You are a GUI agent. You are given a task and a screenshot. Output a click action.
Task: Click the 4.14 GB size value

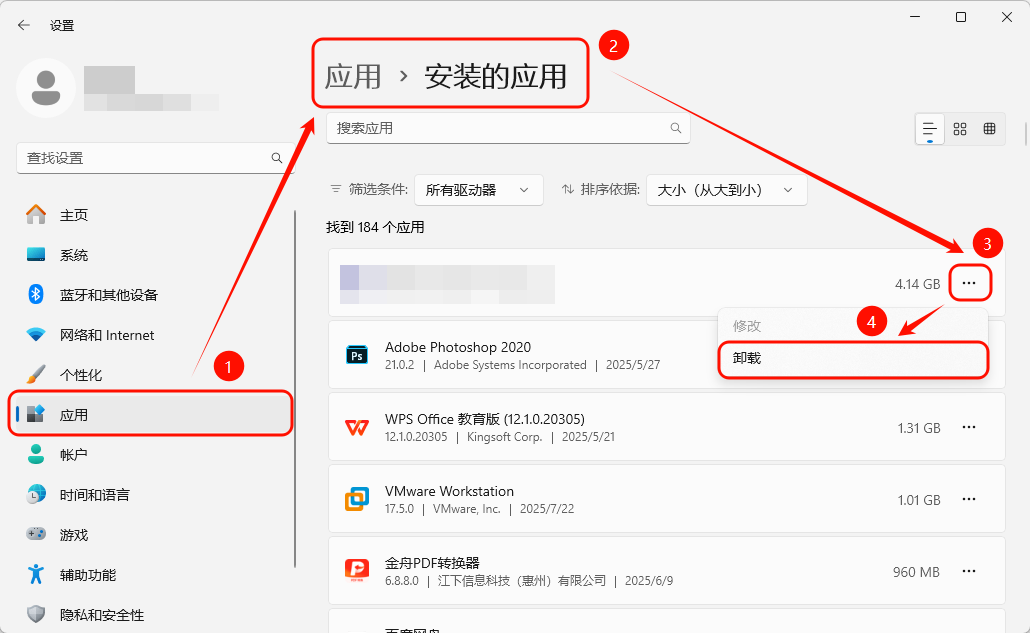point(918,284)
